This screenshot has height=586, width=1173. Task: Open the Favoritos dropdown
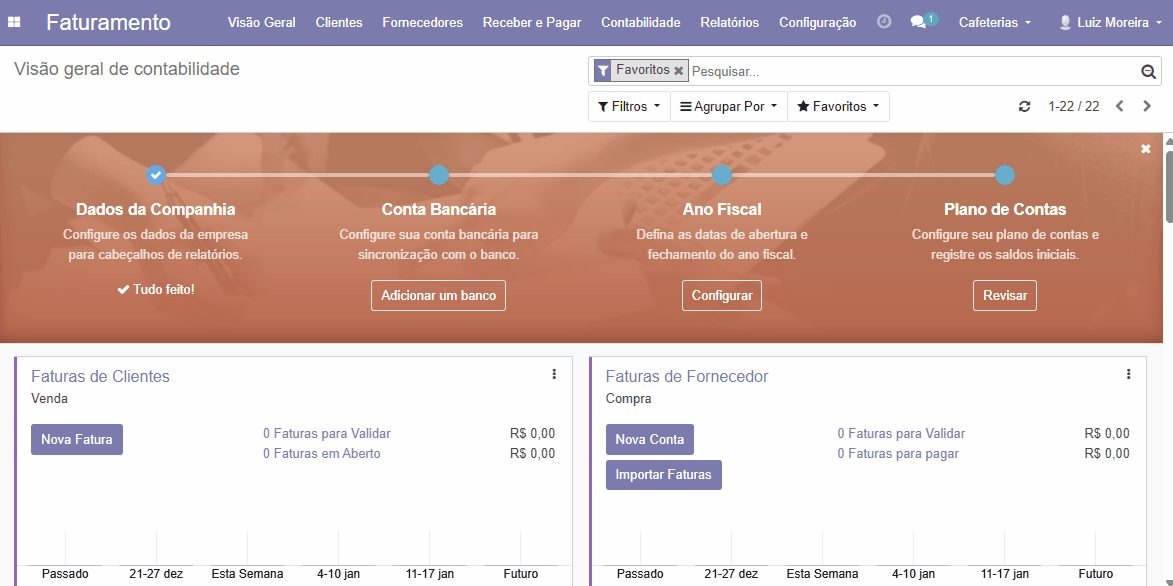(838, 107)
